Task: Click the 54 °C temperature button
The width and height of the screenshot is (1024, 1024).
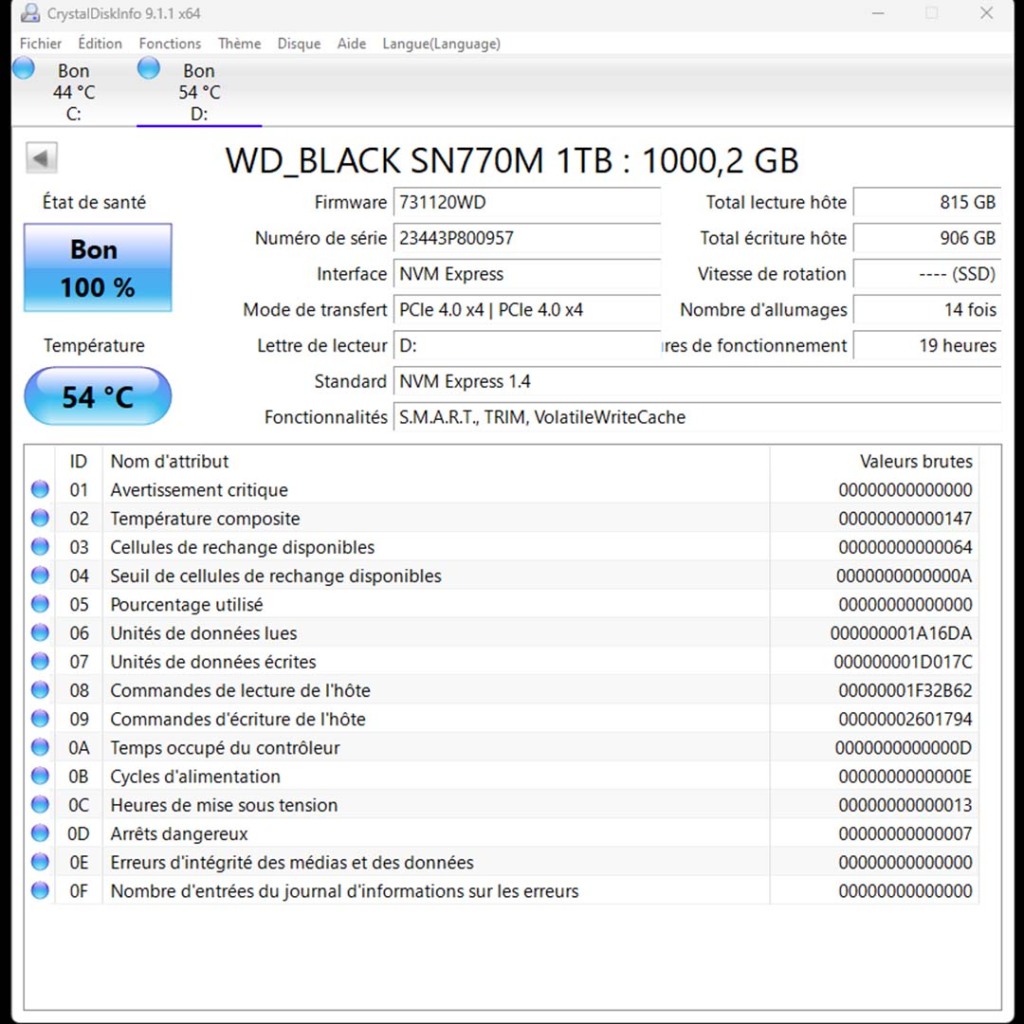Action: pos(98,396)
